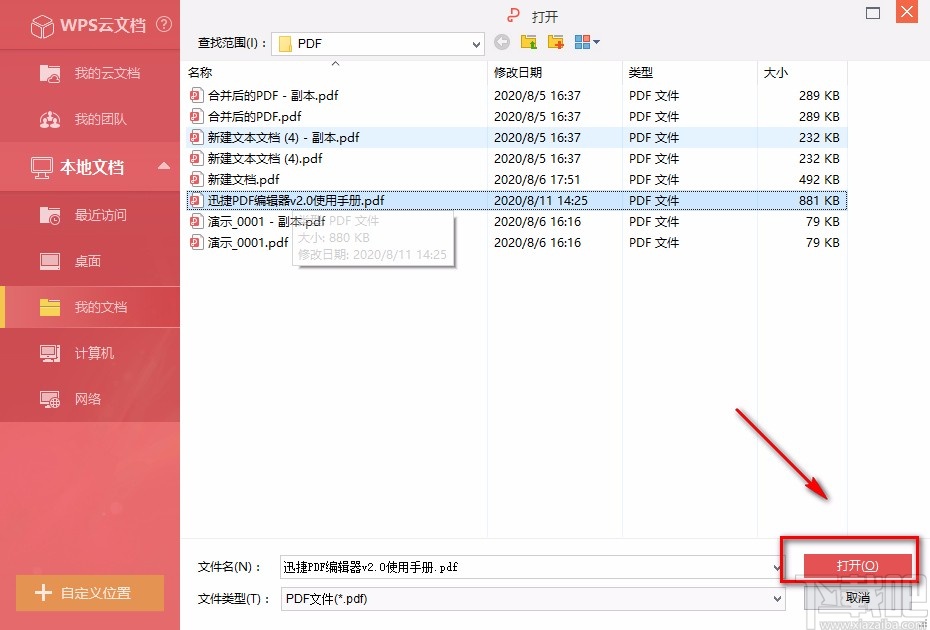
Task: Click the WPS云文档 help question mark icon
Action: pos(163,25)
